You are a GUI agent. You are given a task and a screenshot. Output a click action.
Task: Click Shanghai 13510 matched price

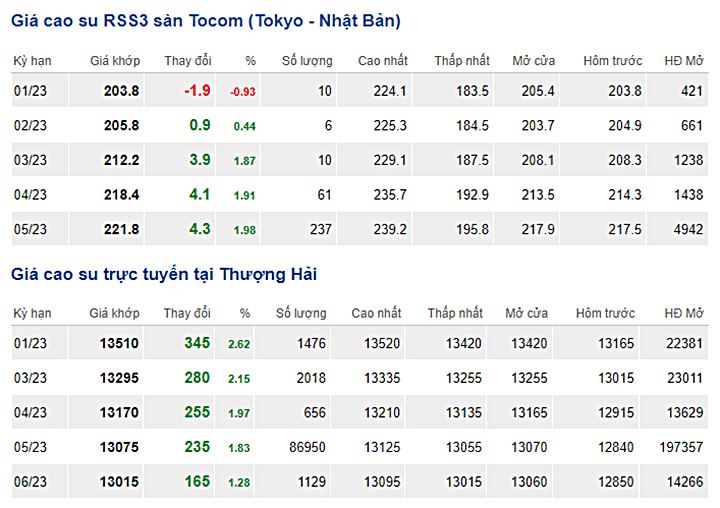pyautogui.click(x=119, y=344)
